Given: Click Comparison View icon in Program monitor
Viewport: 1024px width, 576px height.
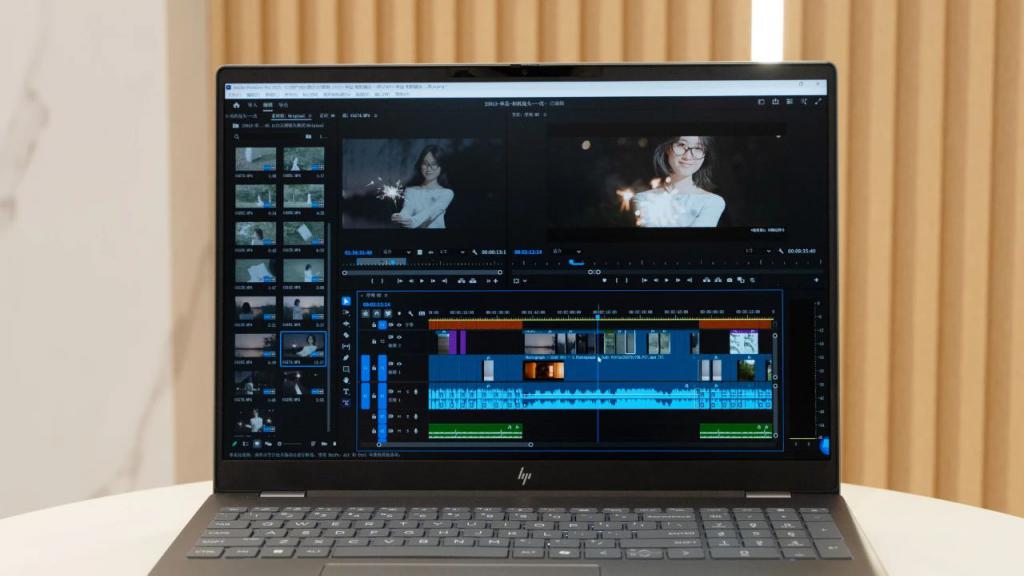Looking at the screenshot, I should click(x=741, y=280).
